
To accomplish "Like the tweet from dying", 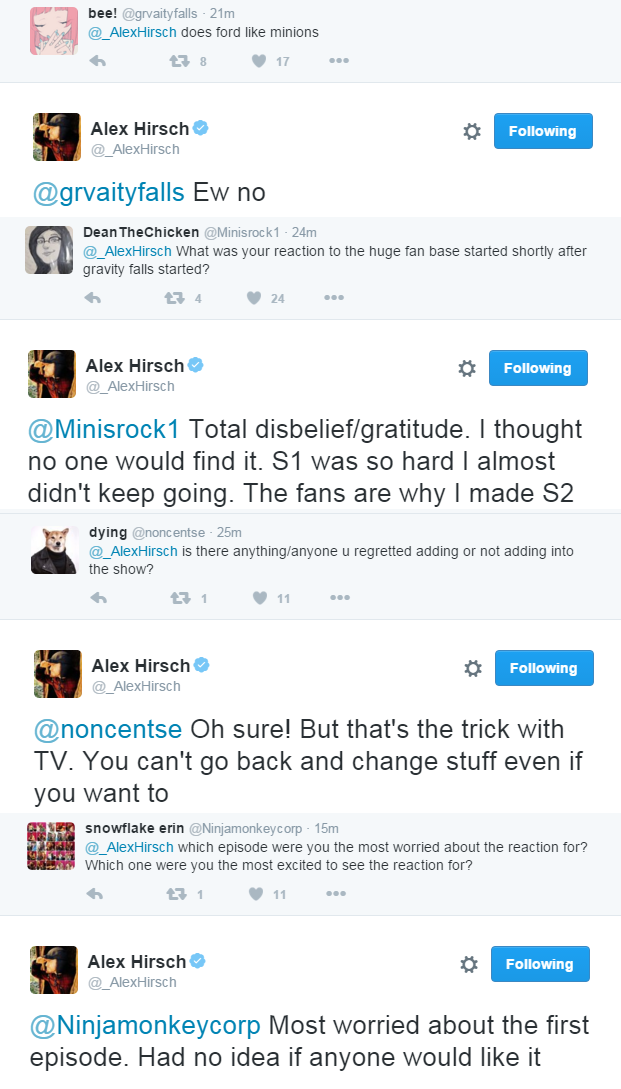I will (260, 598).
